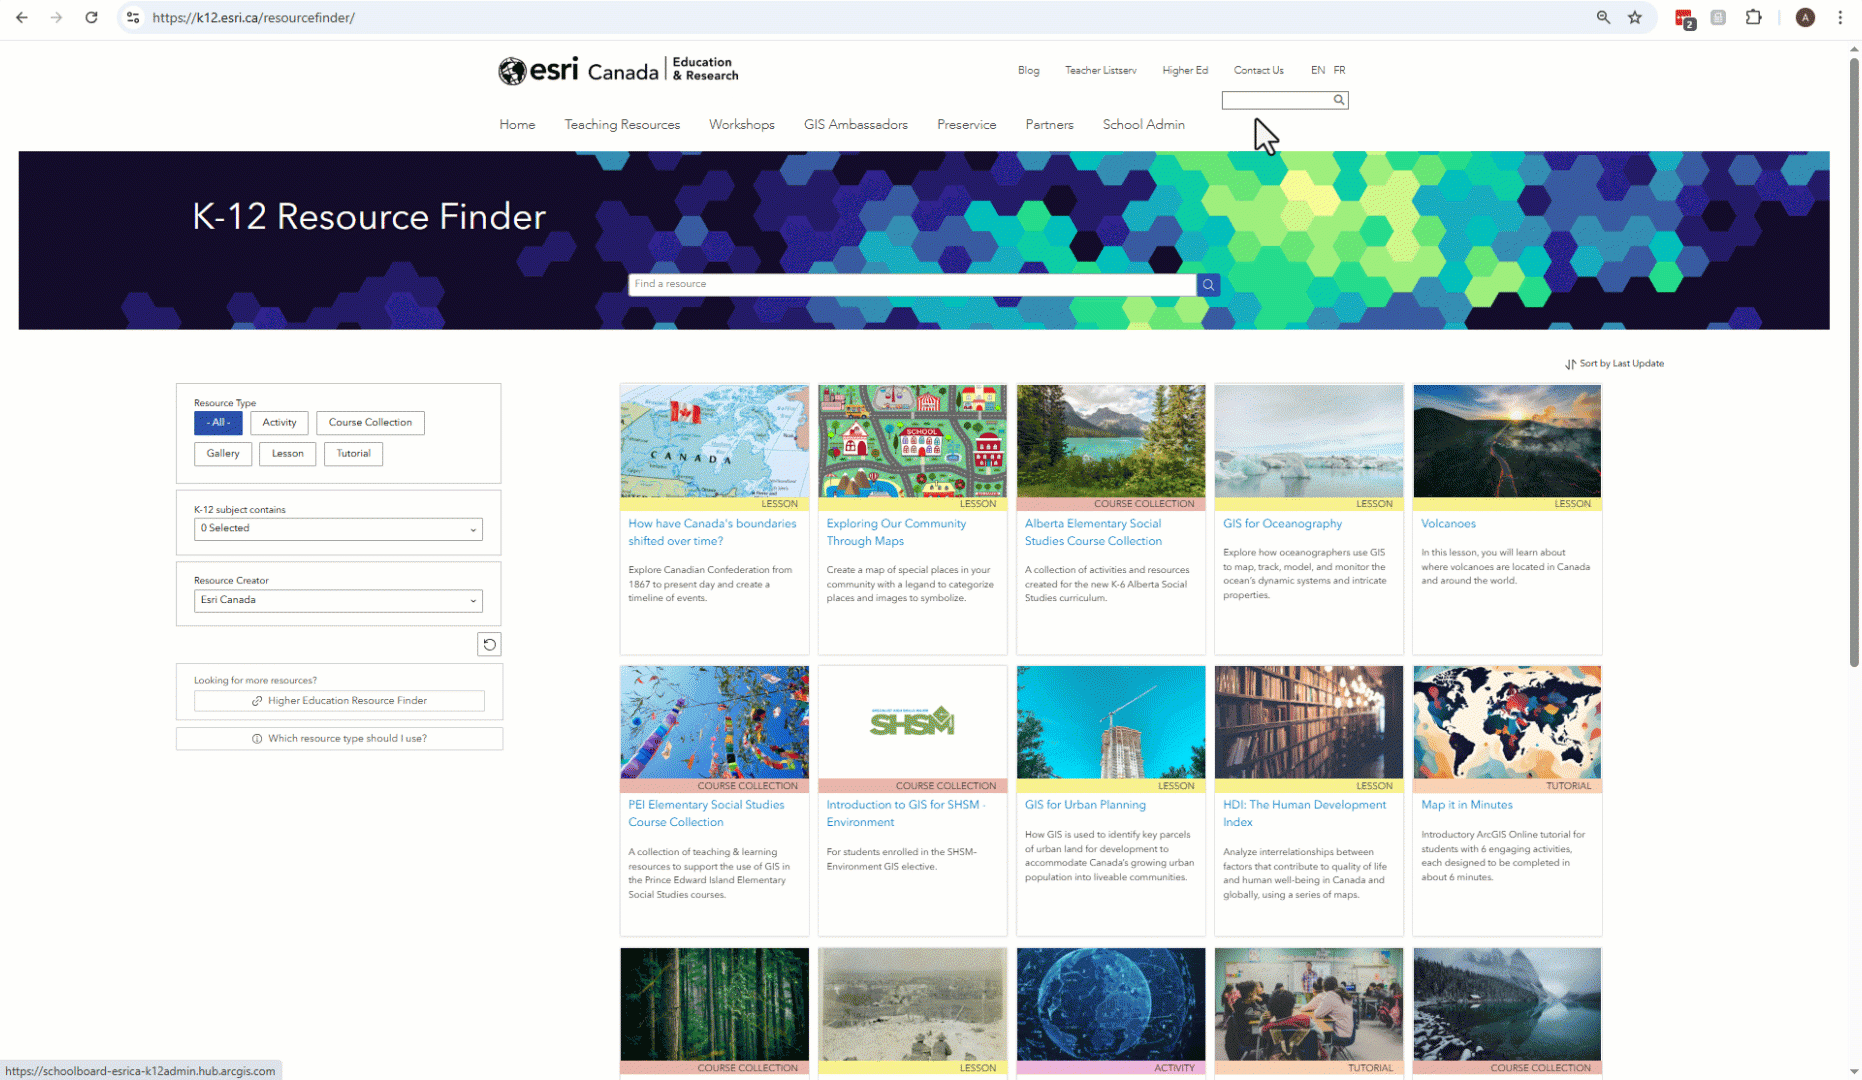Select the All resource type filter
The image size is (1862, 1080).
click(218, 422)
